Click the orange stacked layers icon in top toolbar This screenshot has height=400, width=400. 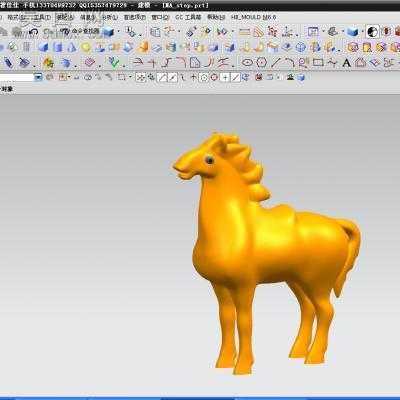point(258,32)
